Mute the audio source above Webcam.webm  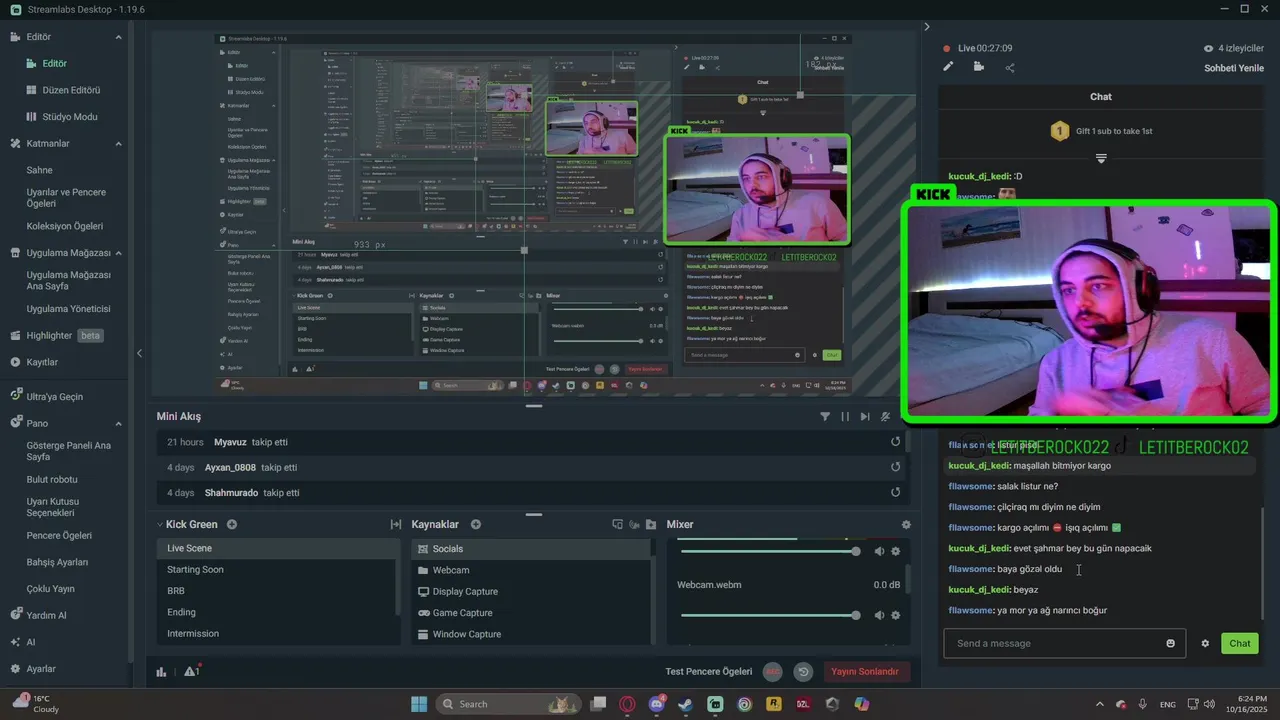(x=879, y=551)
